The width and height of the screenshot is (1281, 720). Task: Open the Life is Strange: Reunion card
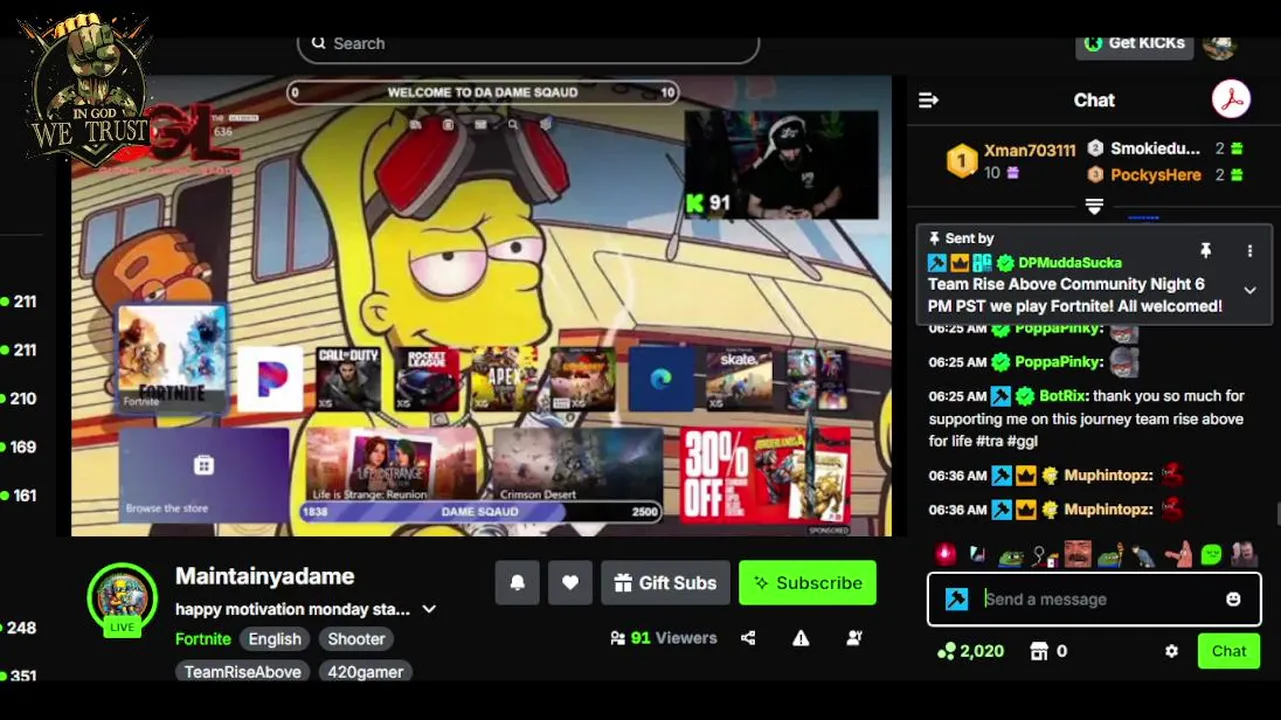tap(391, 465)
